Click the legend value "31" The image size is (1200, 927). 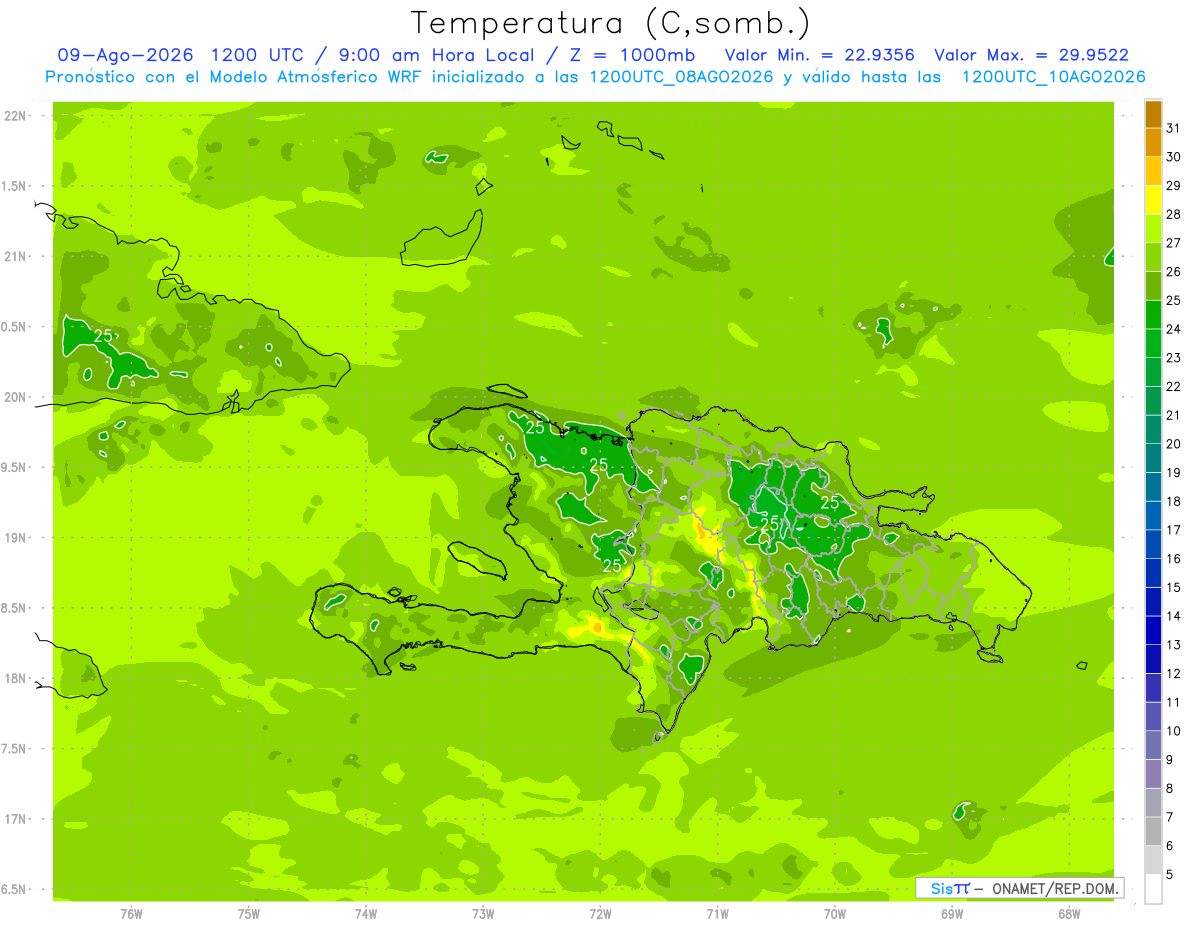tap(1173, 128)
